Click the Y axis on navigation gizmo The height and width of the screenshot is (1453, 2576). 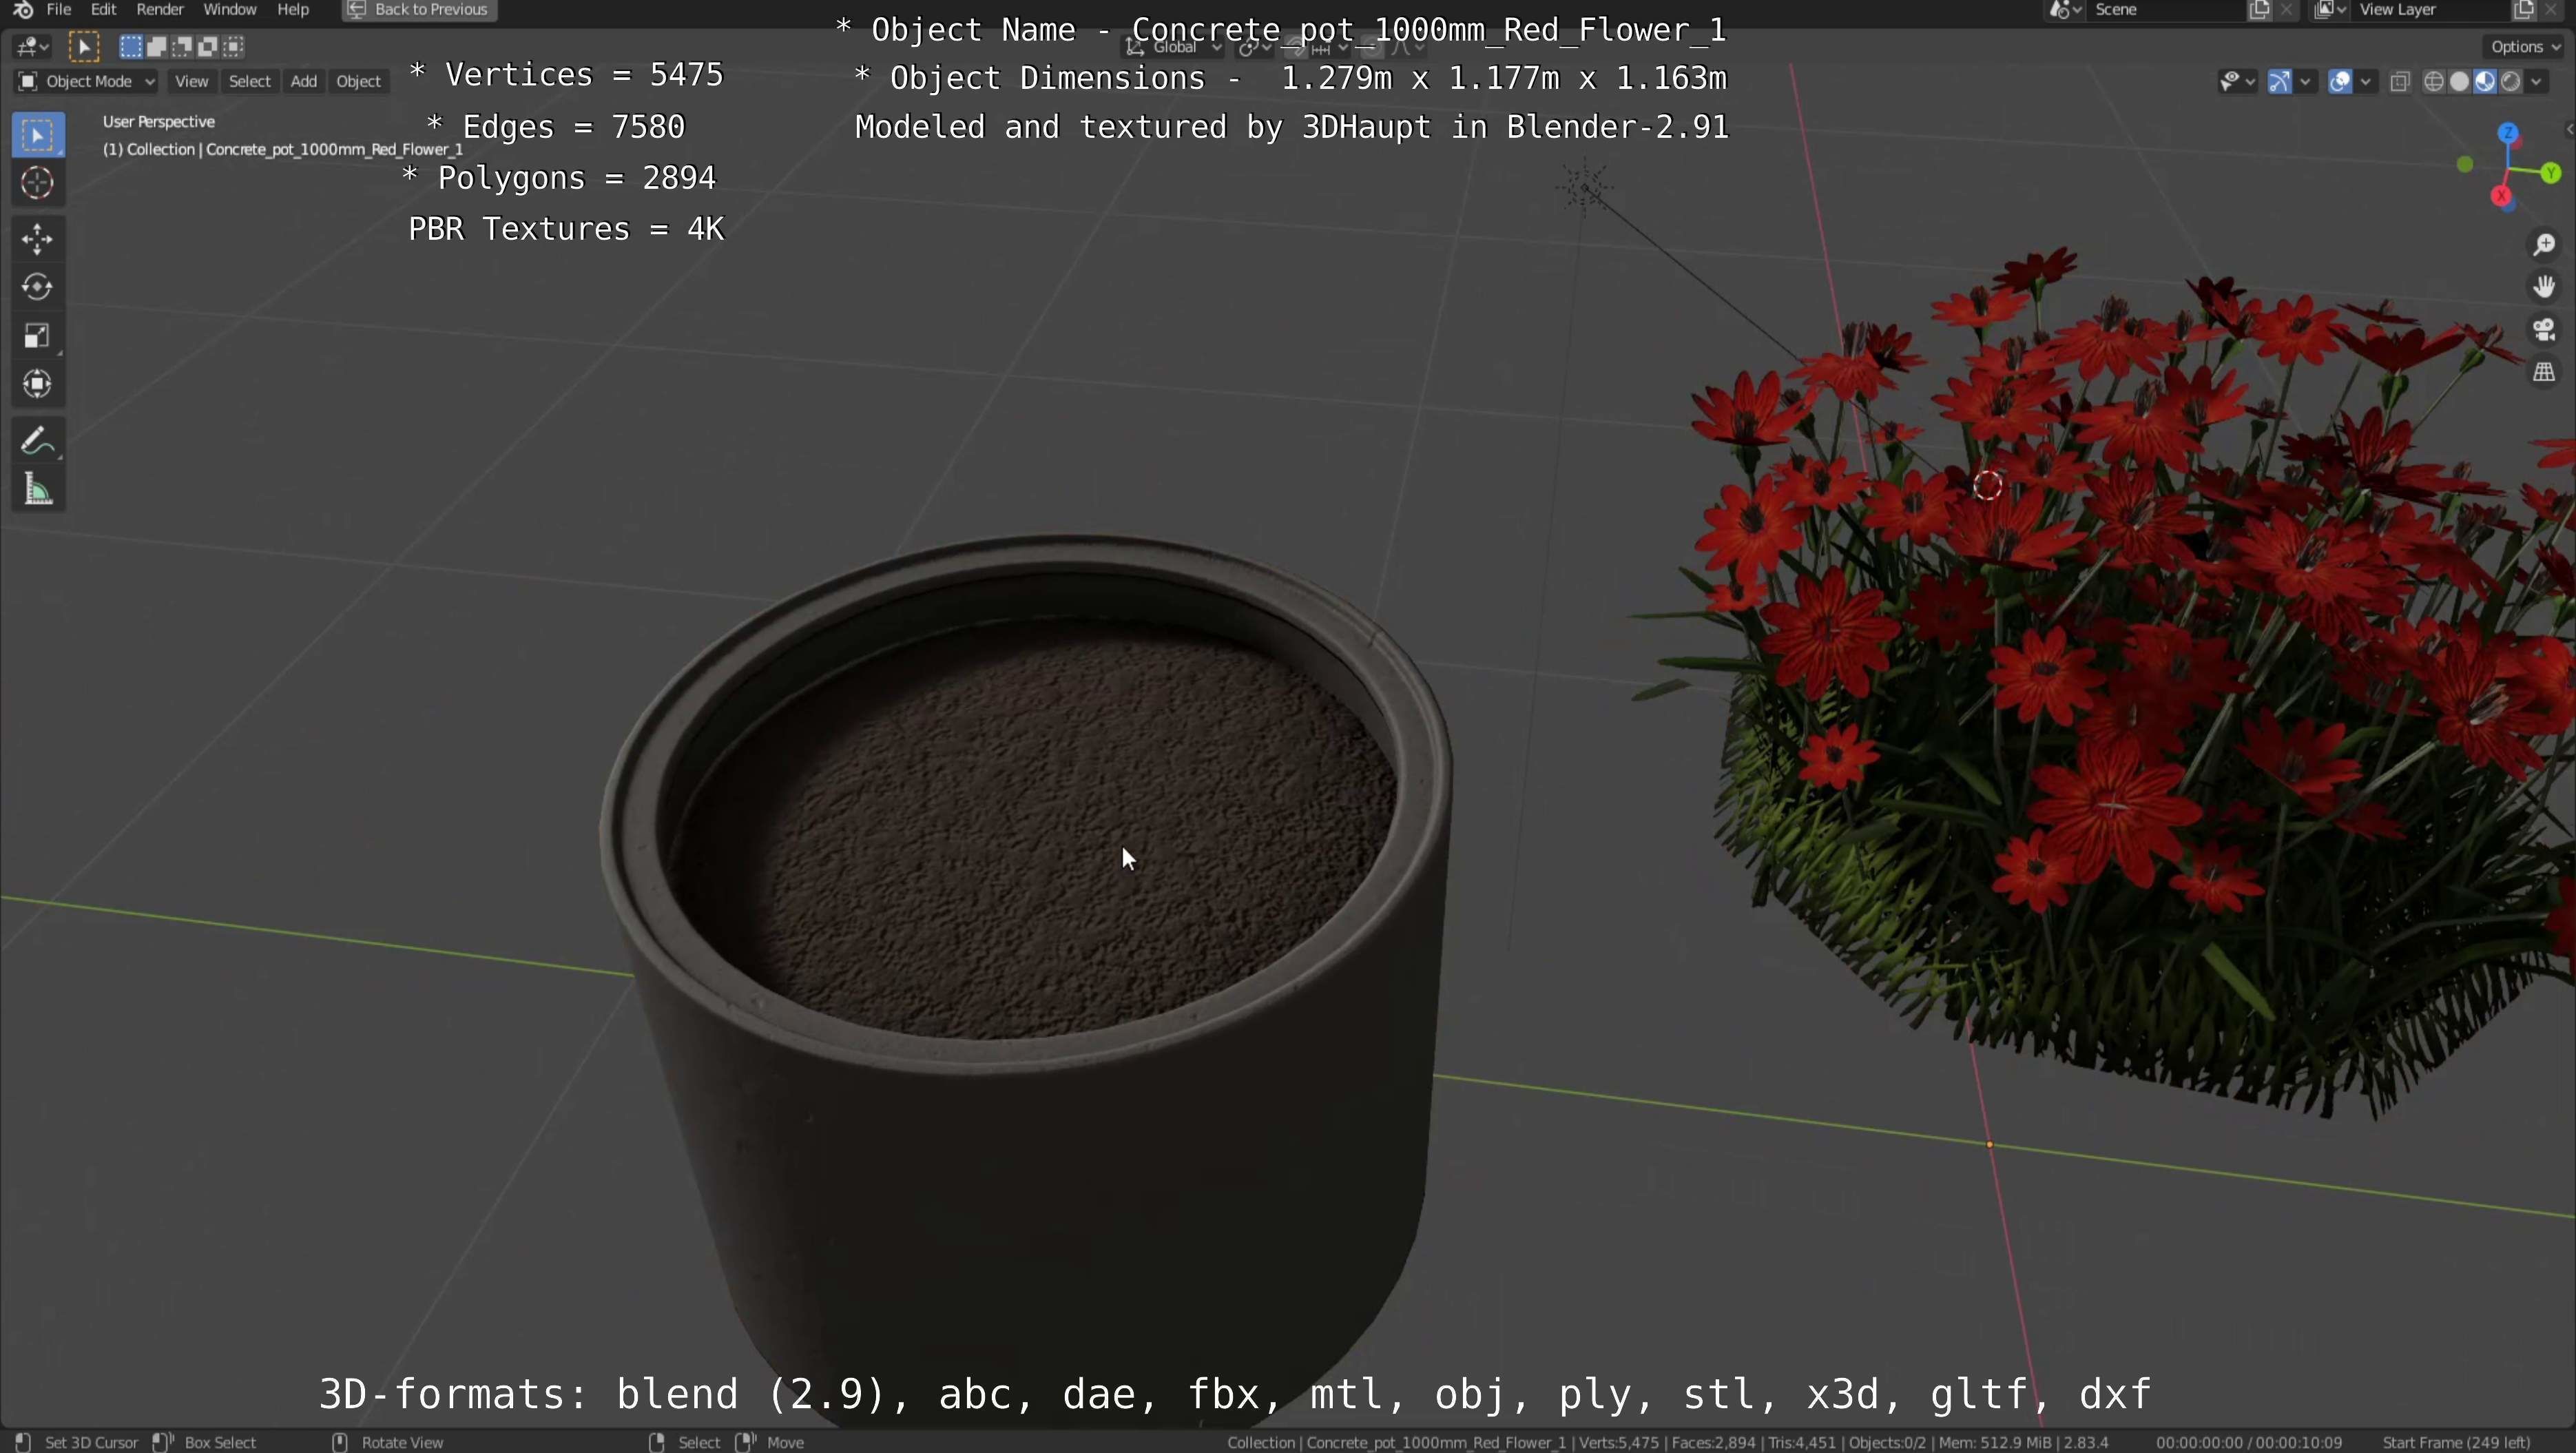point(2550,173)
